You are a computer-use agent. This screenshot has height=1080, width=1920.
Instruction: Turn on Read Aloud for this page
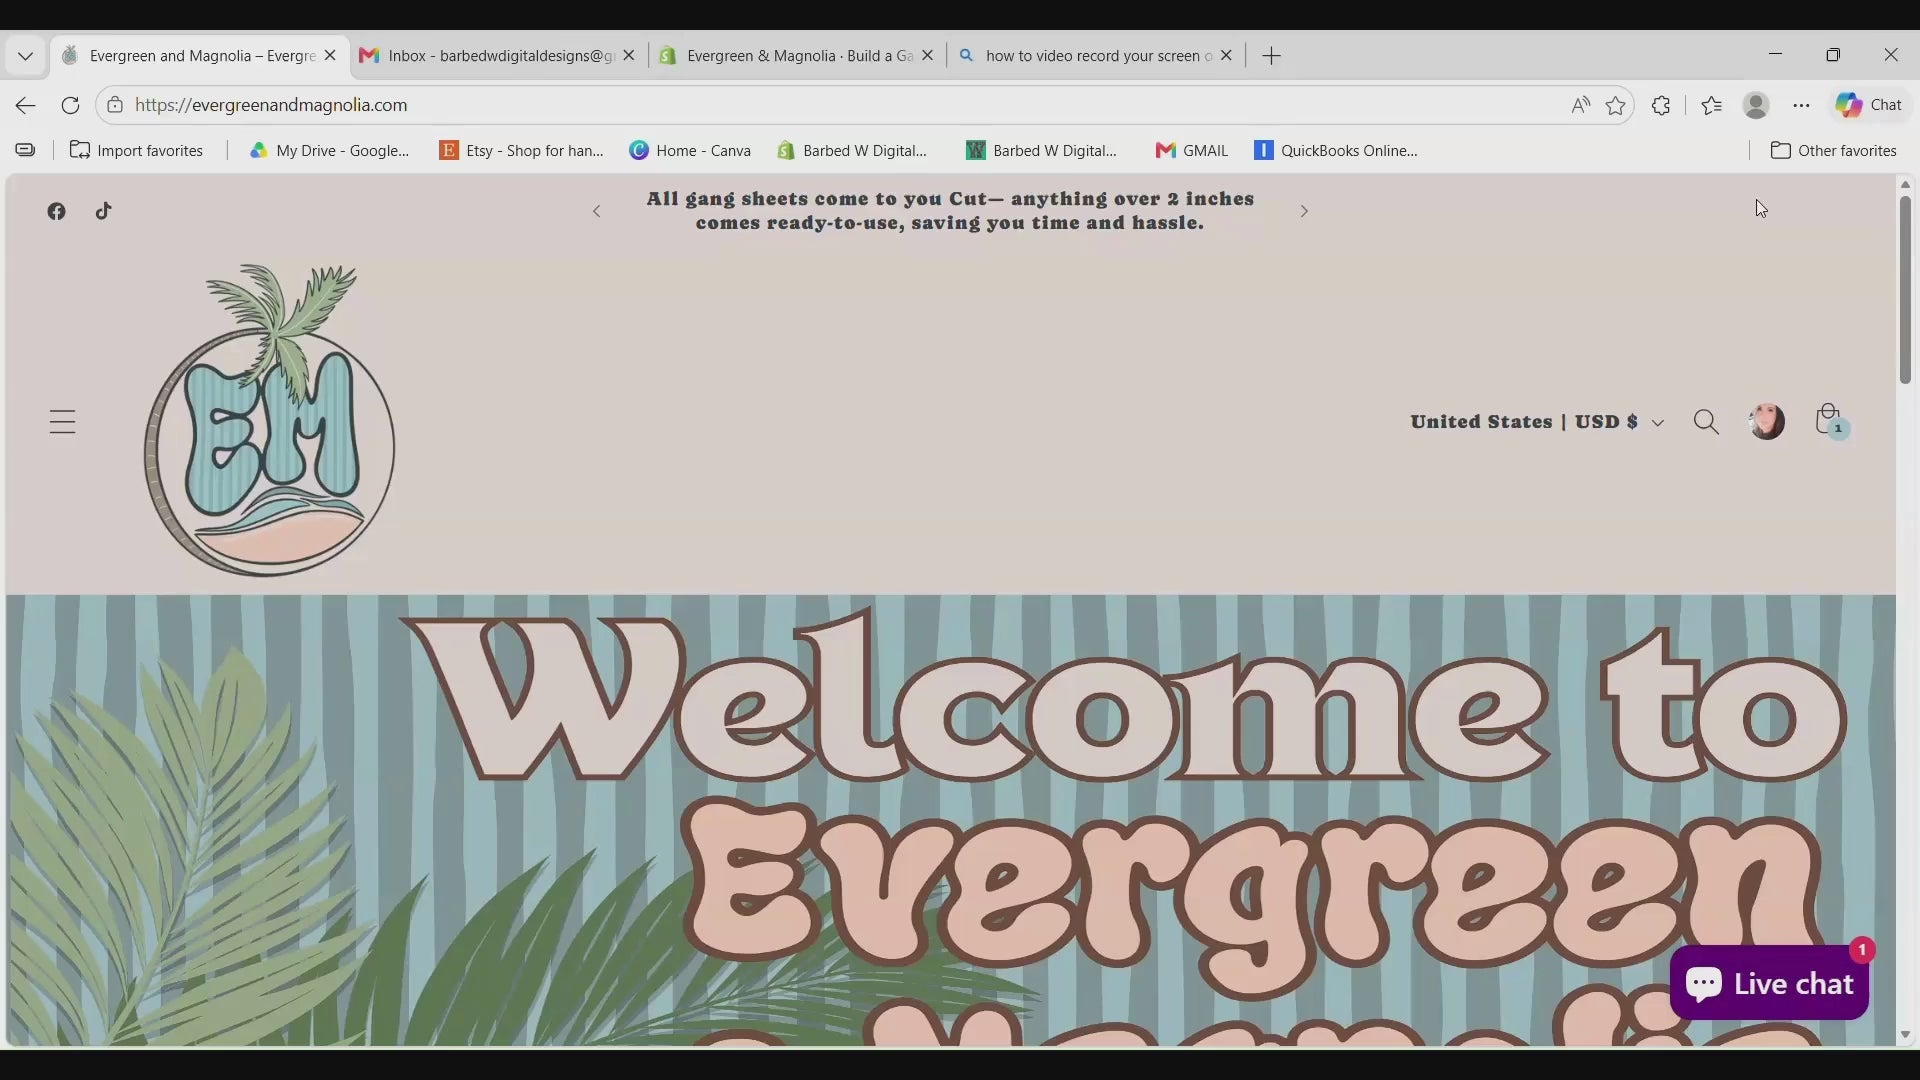(1580, 105)
